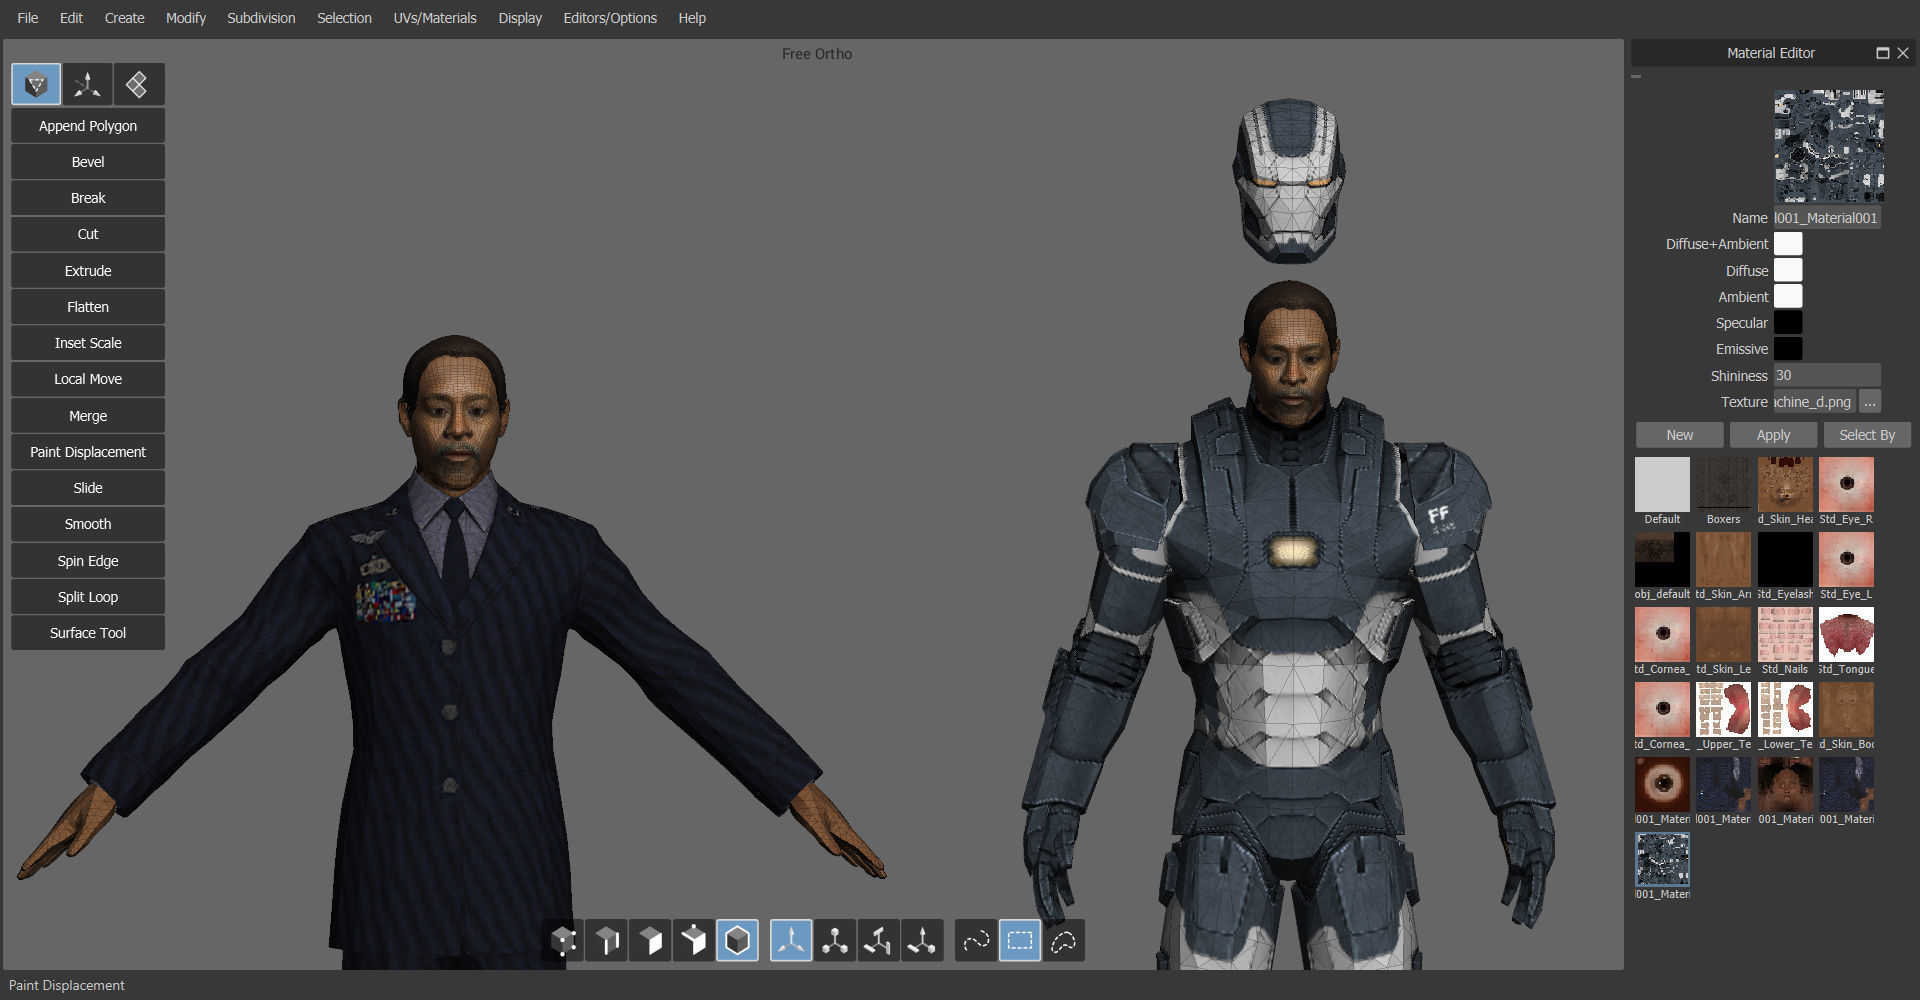Viewport: 1920px width, 1000px height.
Task: Open the Specular color swatch
Action: 1788,322
